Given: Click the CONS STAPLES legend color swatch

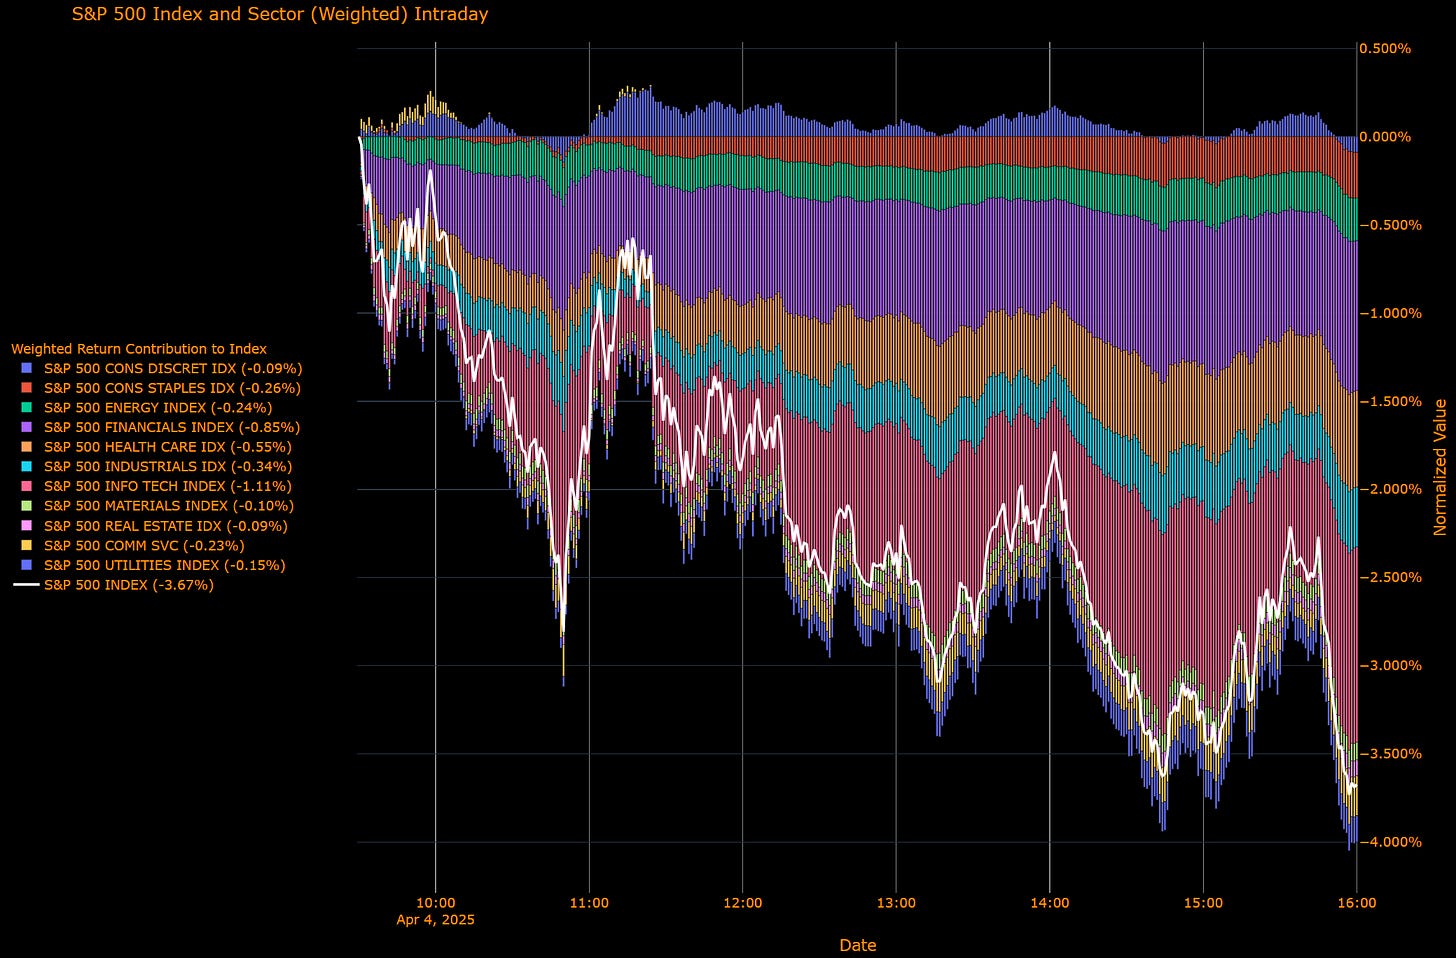Looking at the screenshot, I should pos(26,388).
